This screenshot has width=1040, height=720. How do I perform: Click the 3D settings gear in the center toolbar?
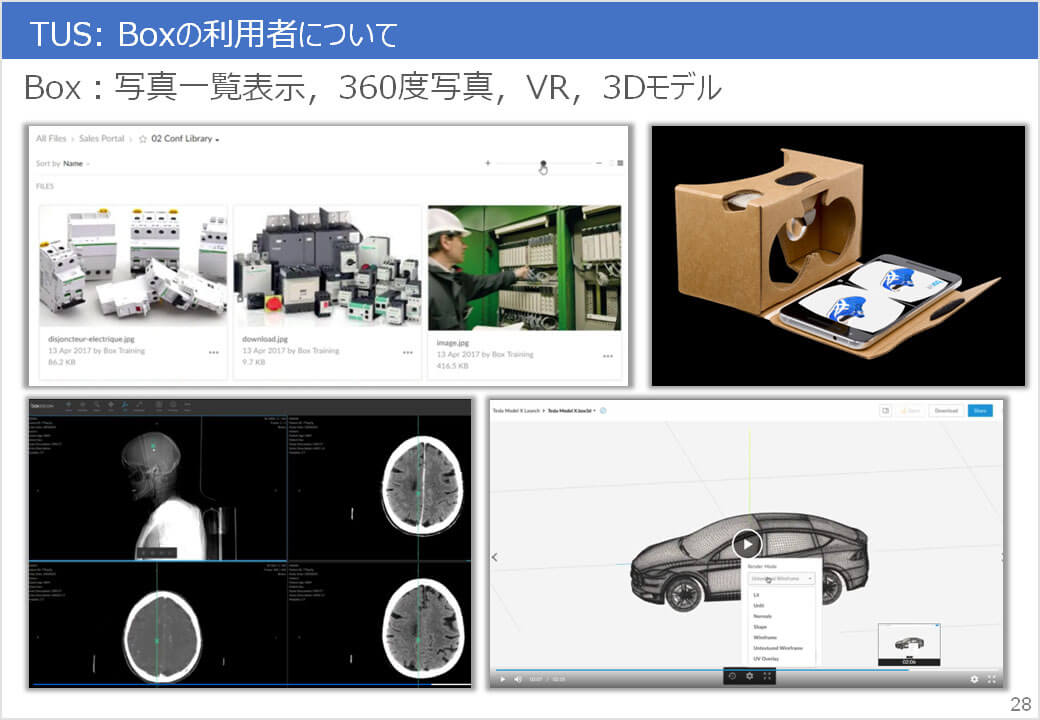tap(749, 676)
